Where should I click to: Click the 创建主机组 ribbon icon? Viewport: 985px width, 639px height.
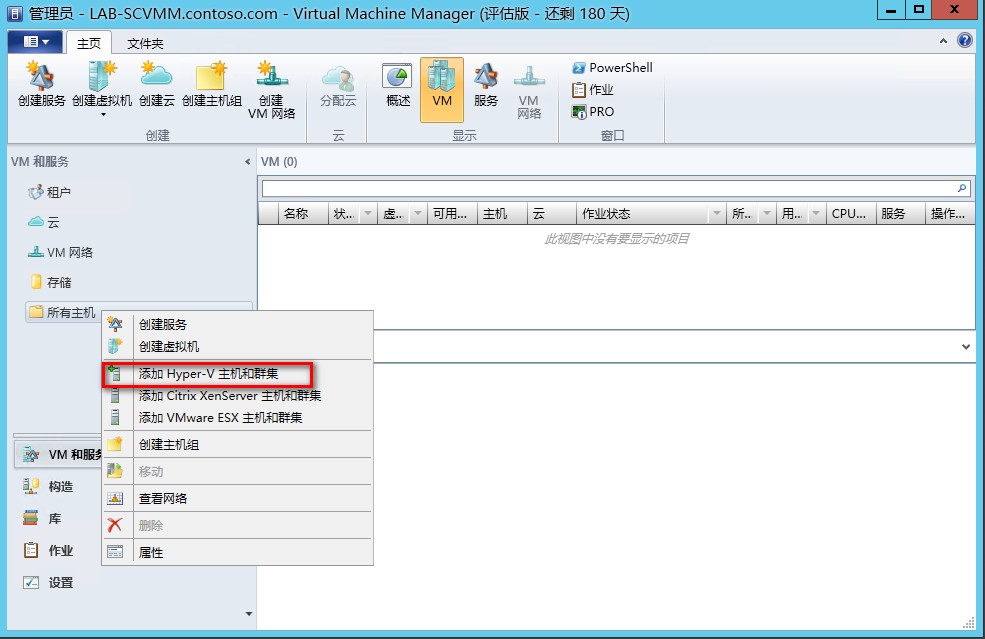click(212, 85)
